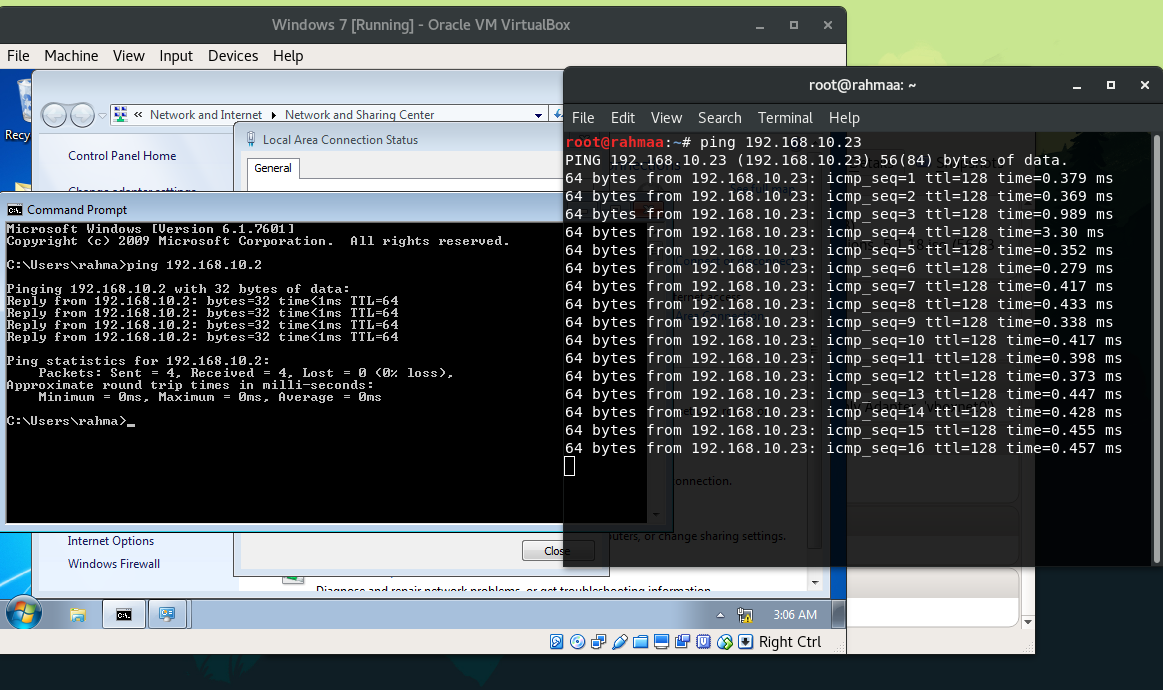
Task: Open the VirtualBox View menu
Action: 128,56
